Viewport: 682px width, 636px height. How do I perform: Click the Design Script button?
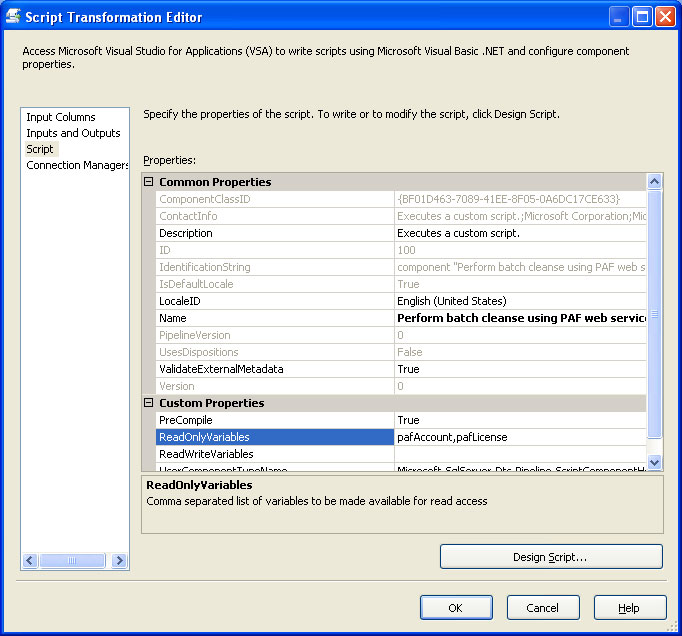point(551,556)
